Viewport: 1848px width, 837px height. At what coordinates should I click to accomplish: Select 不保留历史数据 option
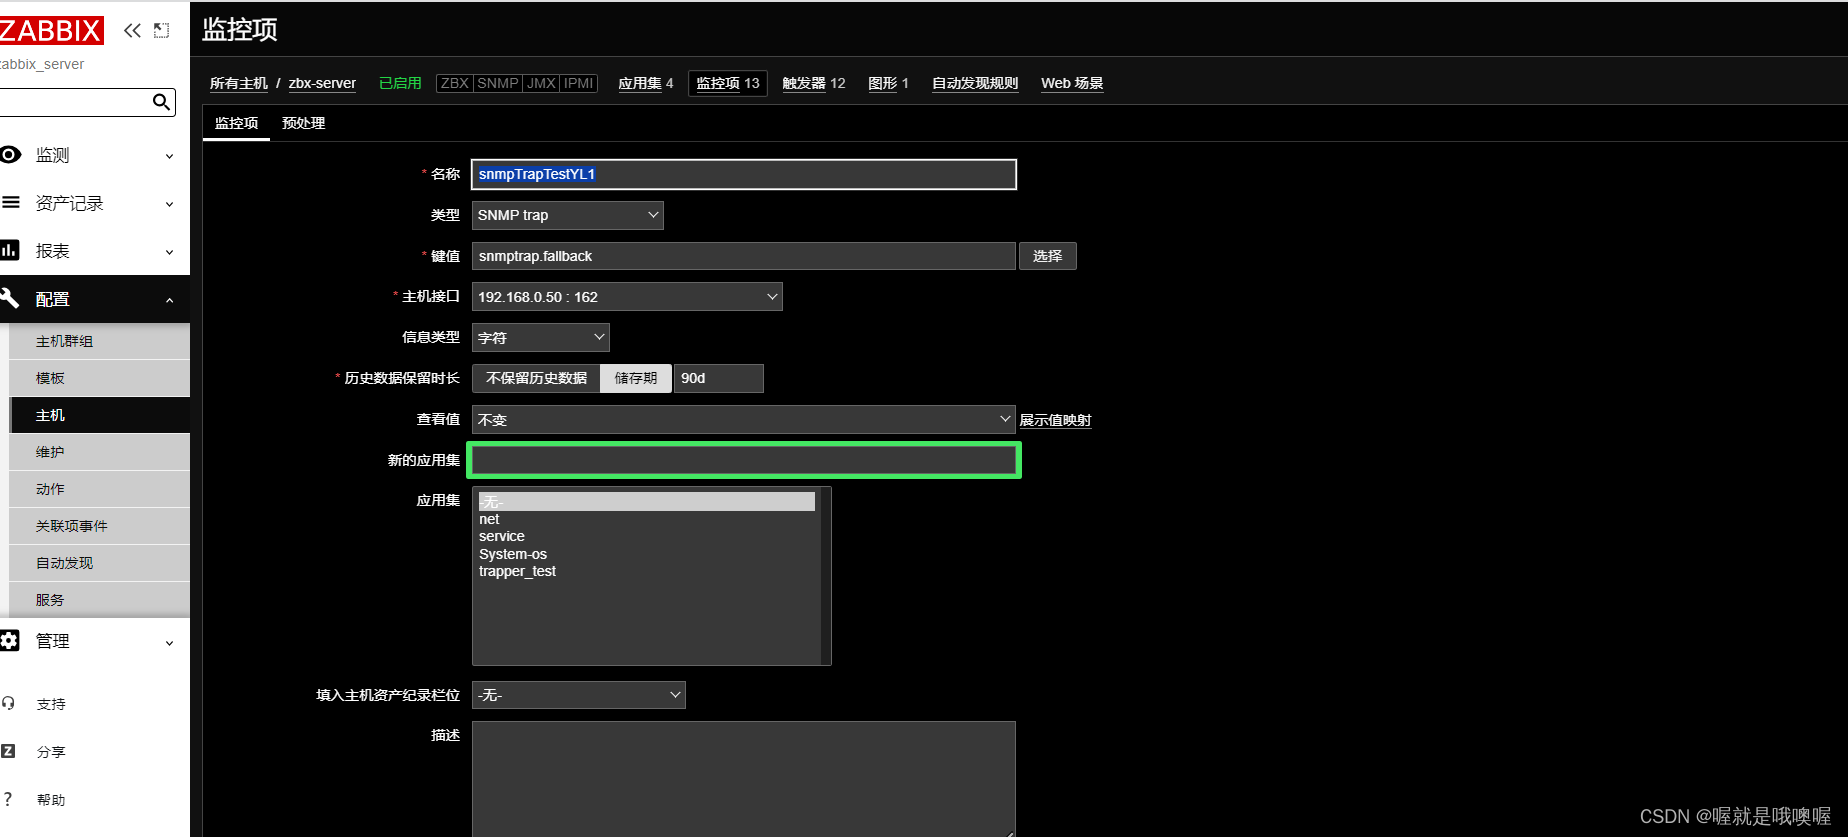pos(536,378)
